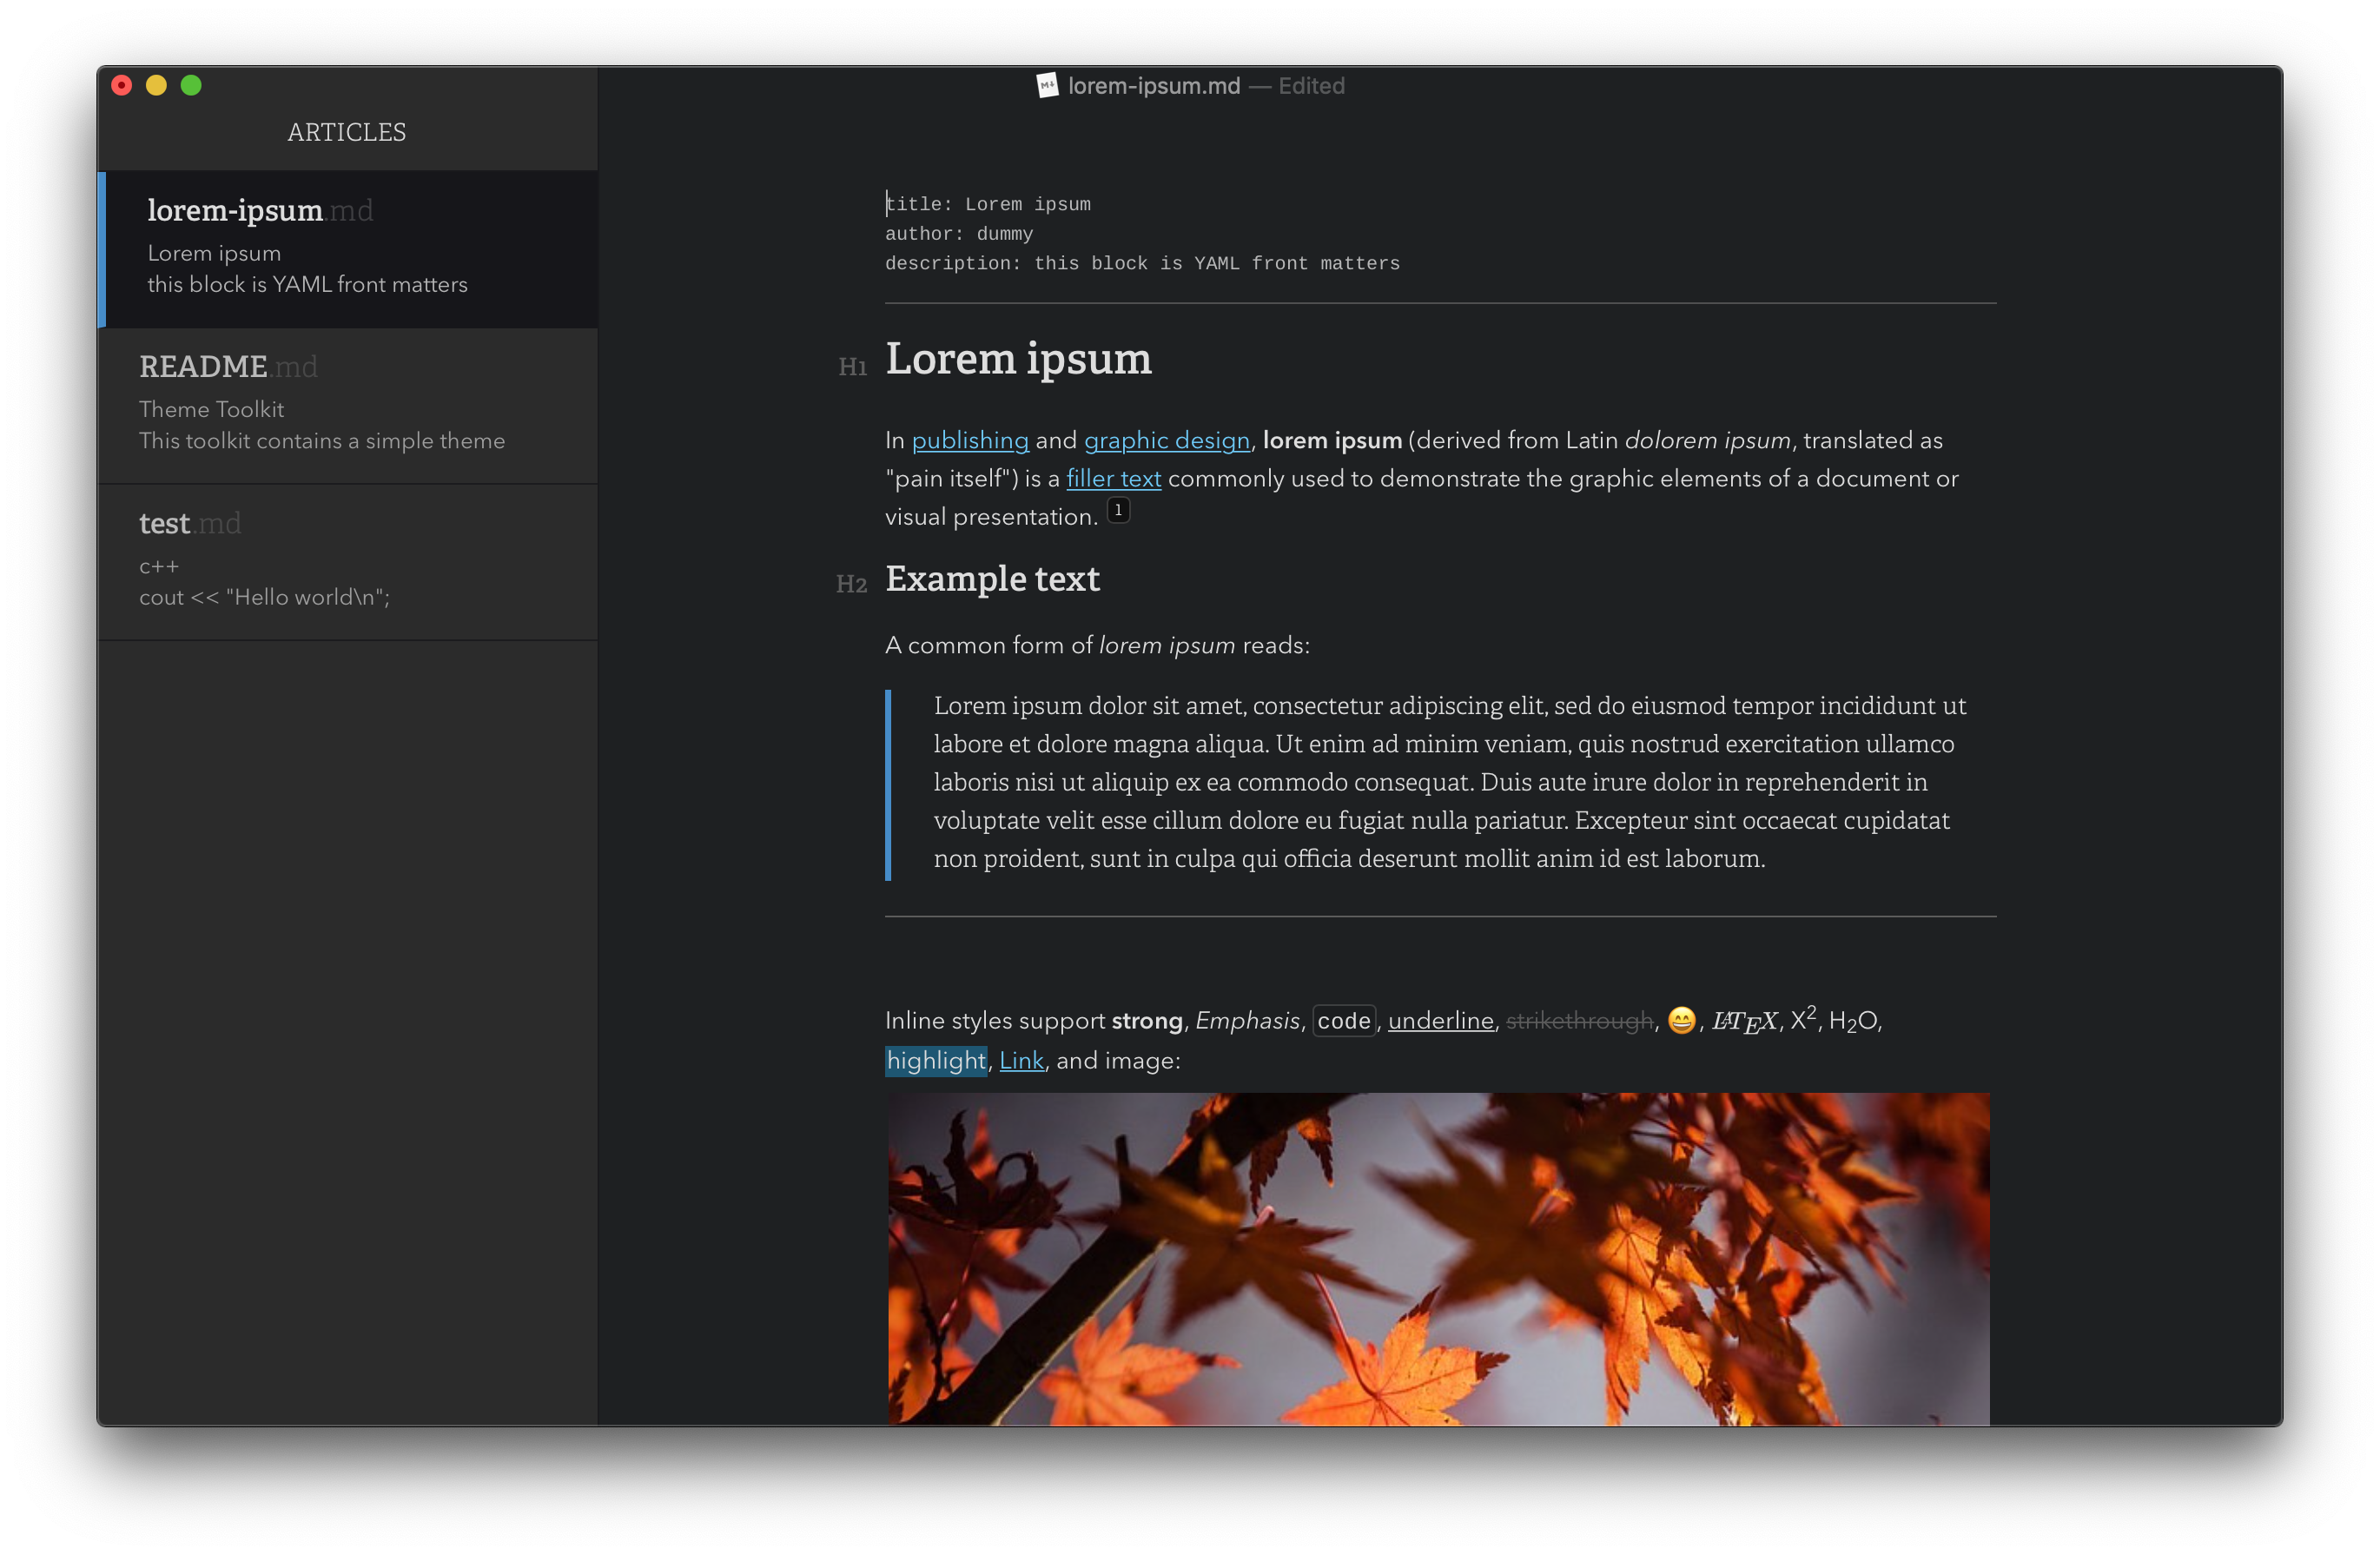Click the H1 heading level marker
Image resolution: width=2380 pixels, height=1555 pixels.
click(852, 367)
